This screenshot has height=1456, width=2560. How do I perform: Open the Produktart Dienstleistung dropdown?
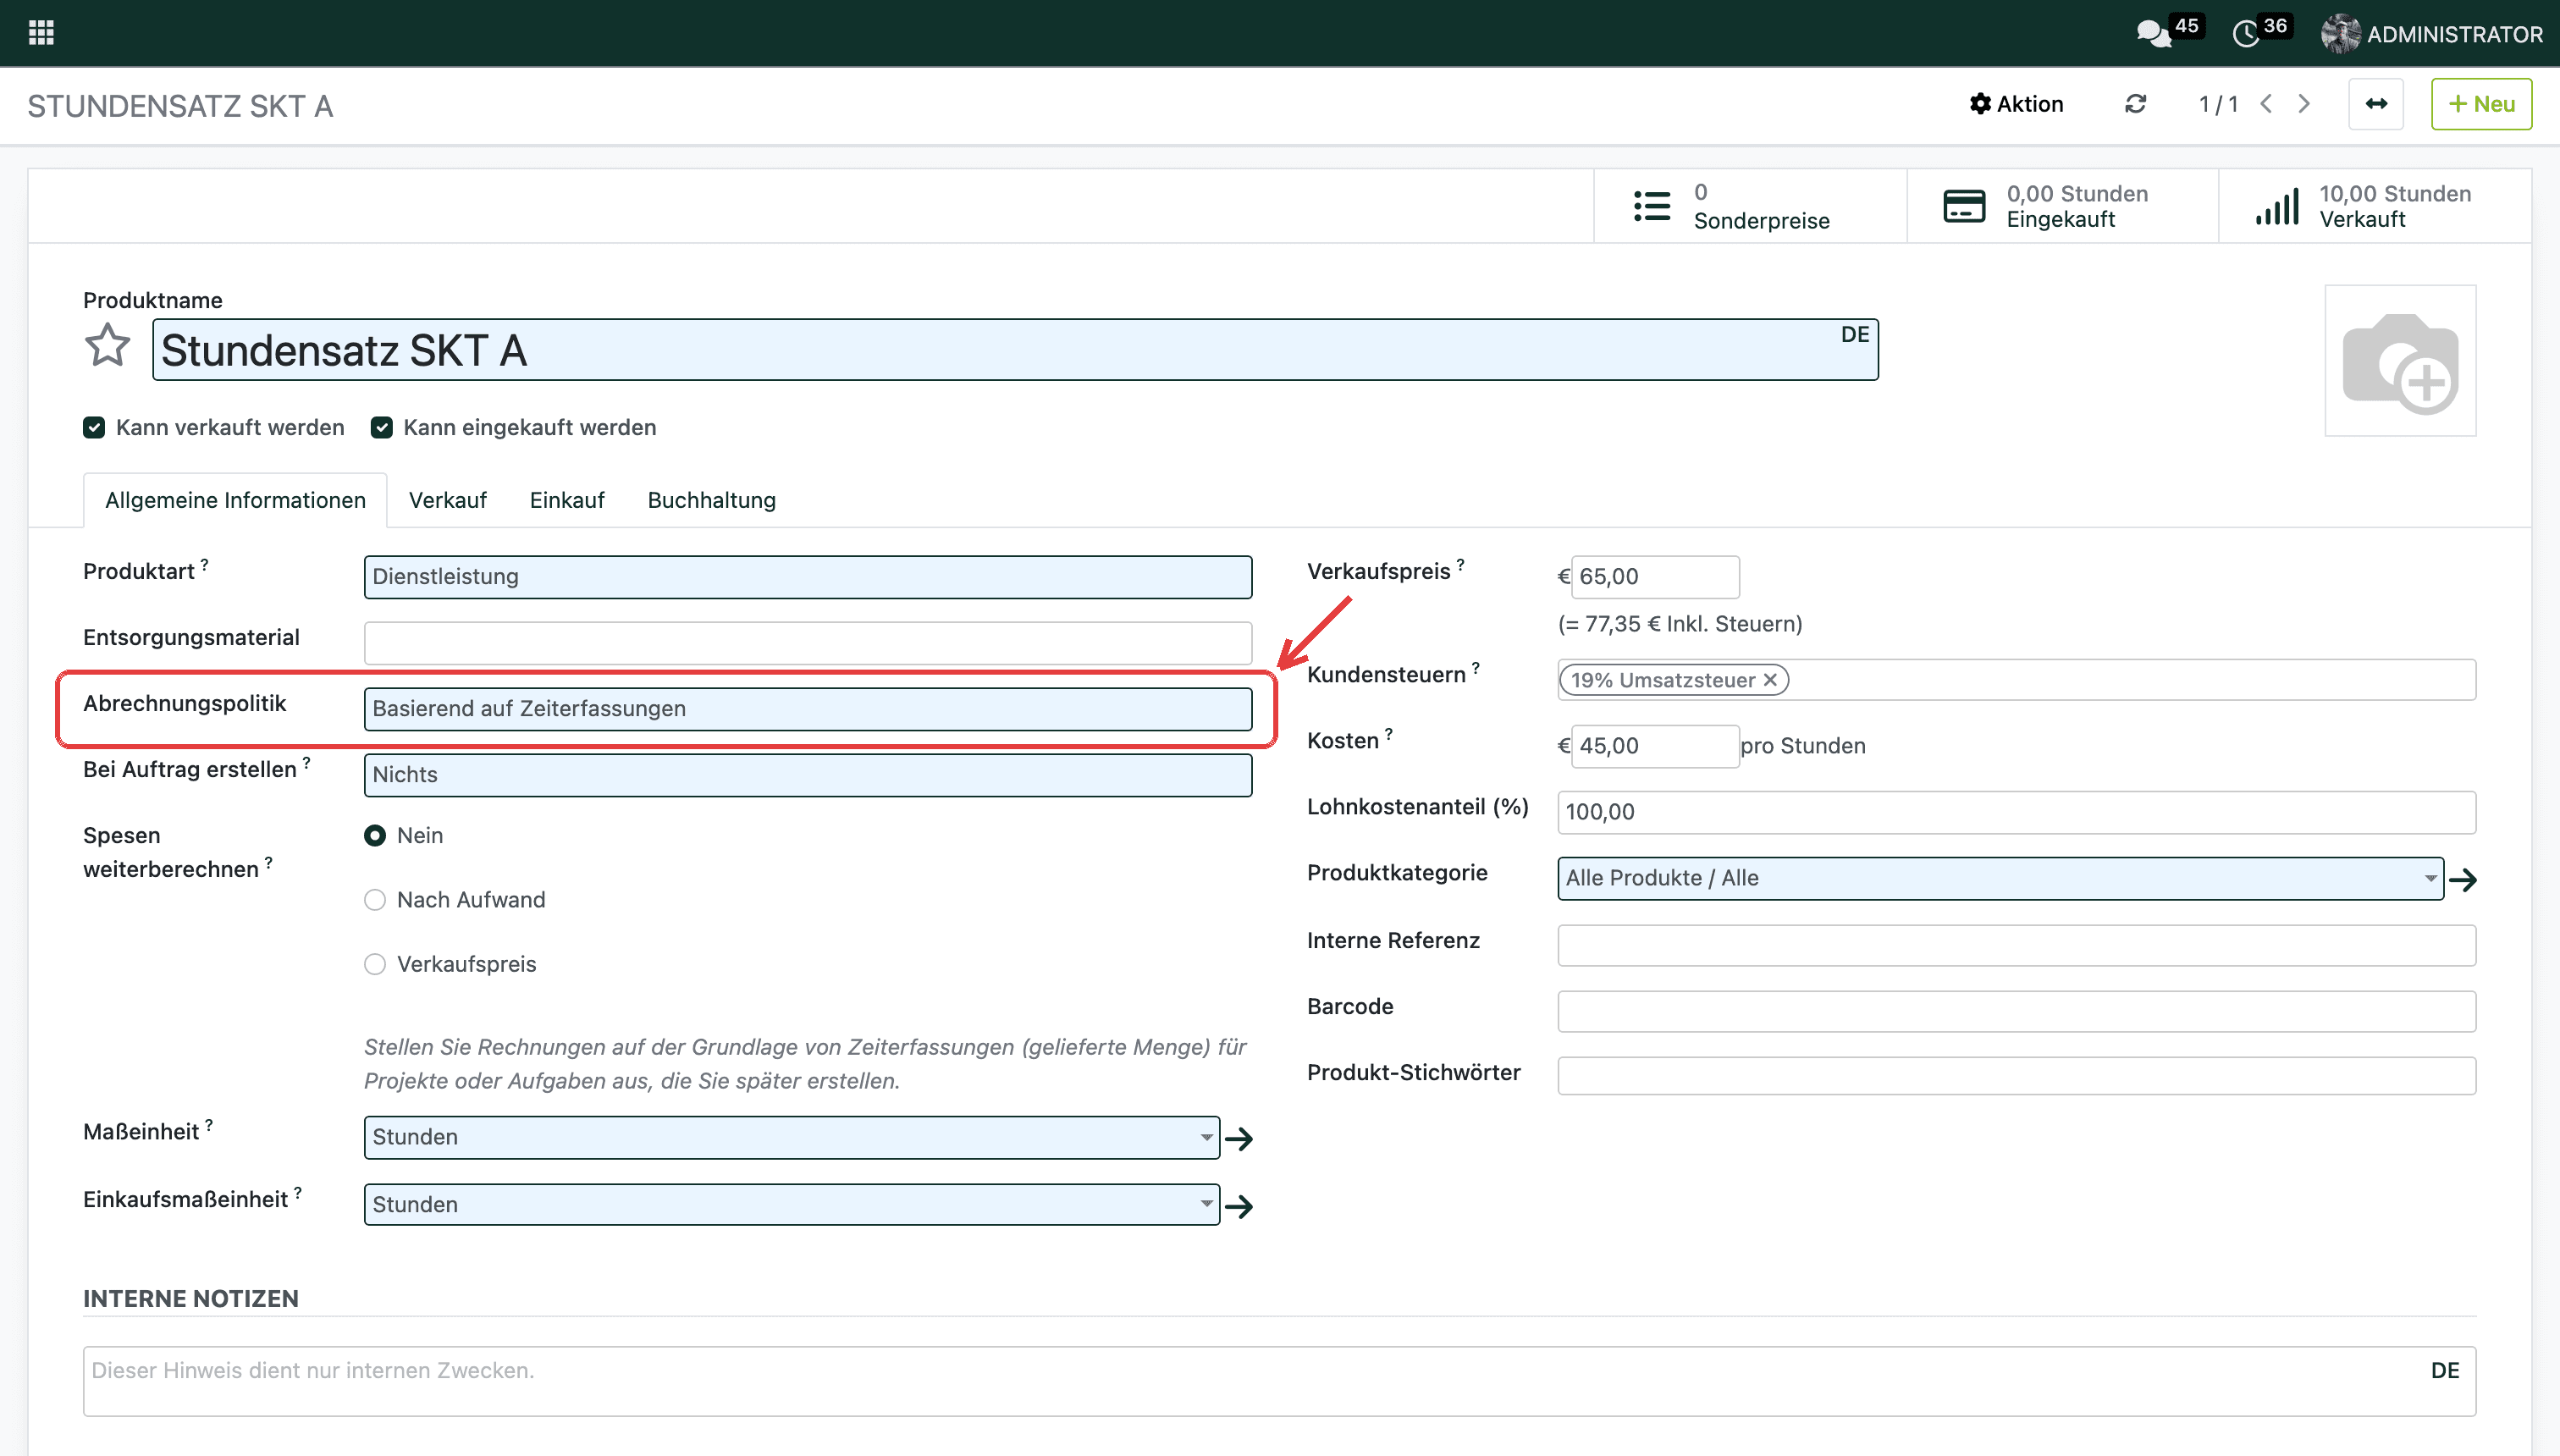[808, 577]
